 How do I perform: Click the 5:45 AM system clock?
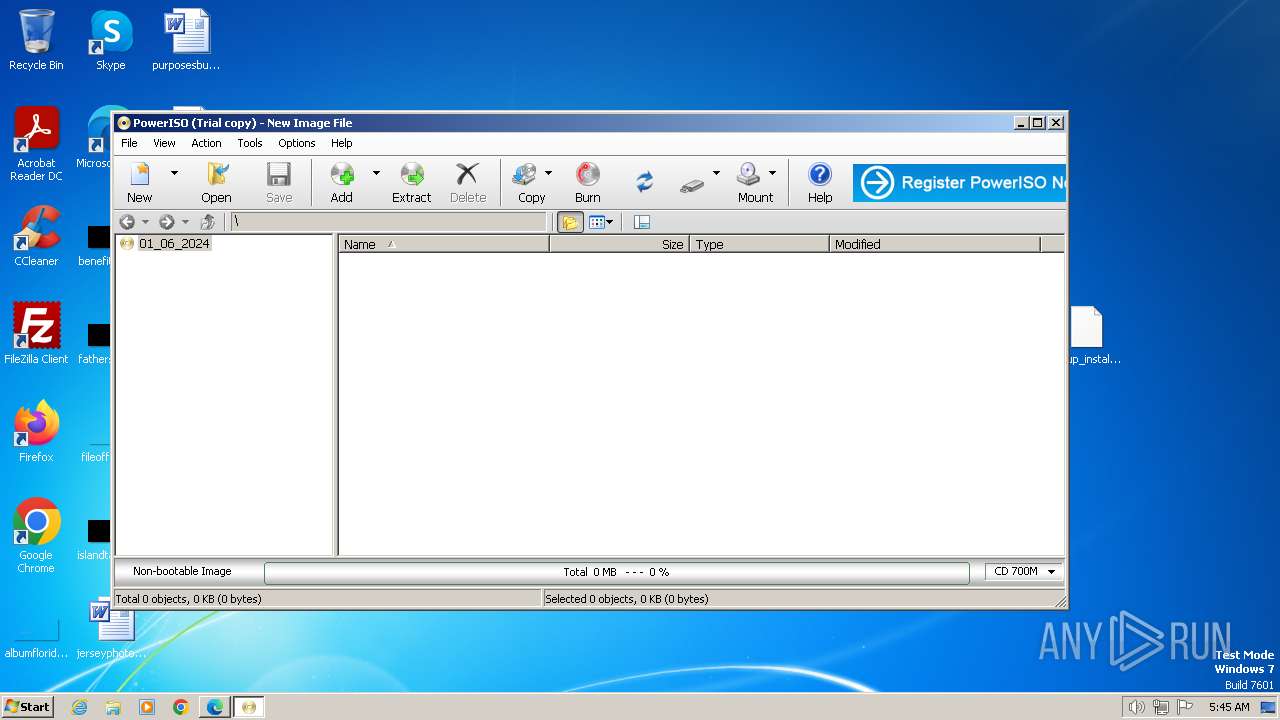click(1229, 707)
